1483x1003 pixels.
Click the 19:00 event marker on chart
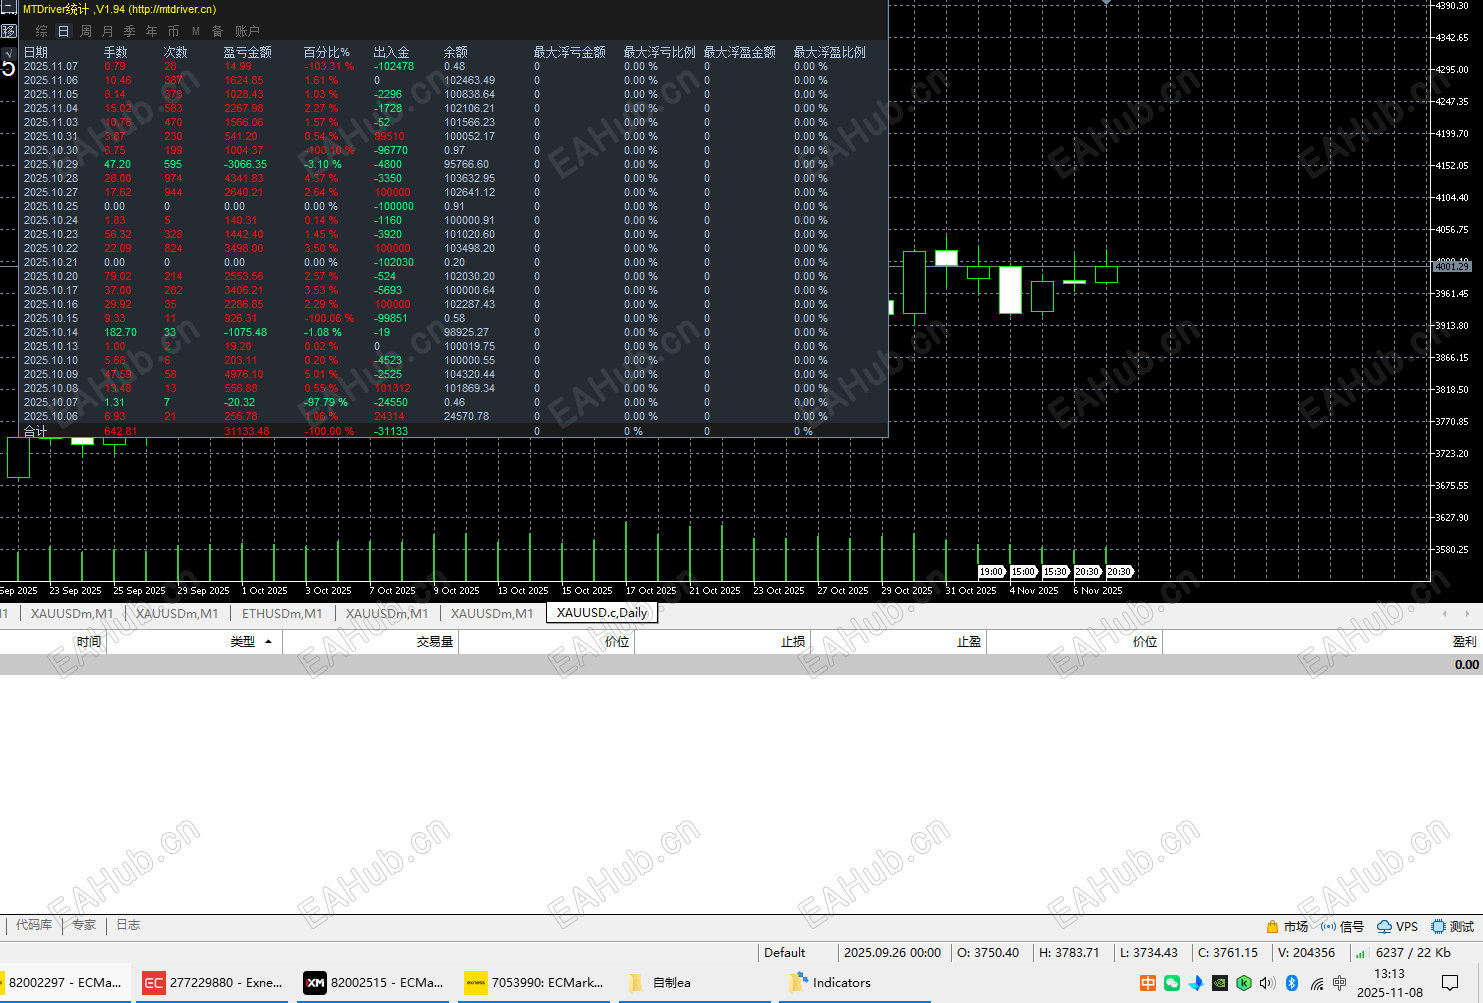point(991,572)
